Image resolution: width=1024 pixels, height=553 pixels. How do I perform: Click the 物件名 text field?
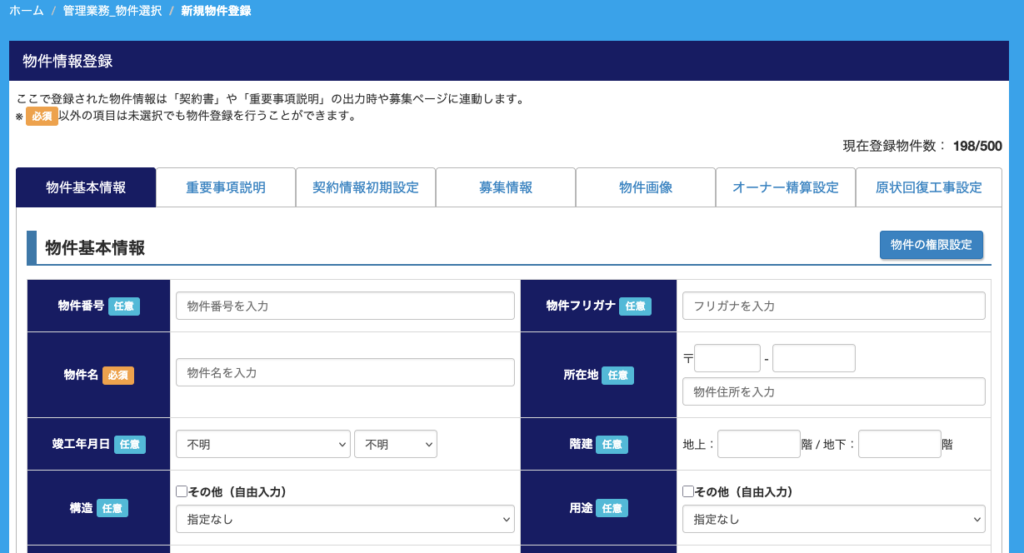[344, 372]
